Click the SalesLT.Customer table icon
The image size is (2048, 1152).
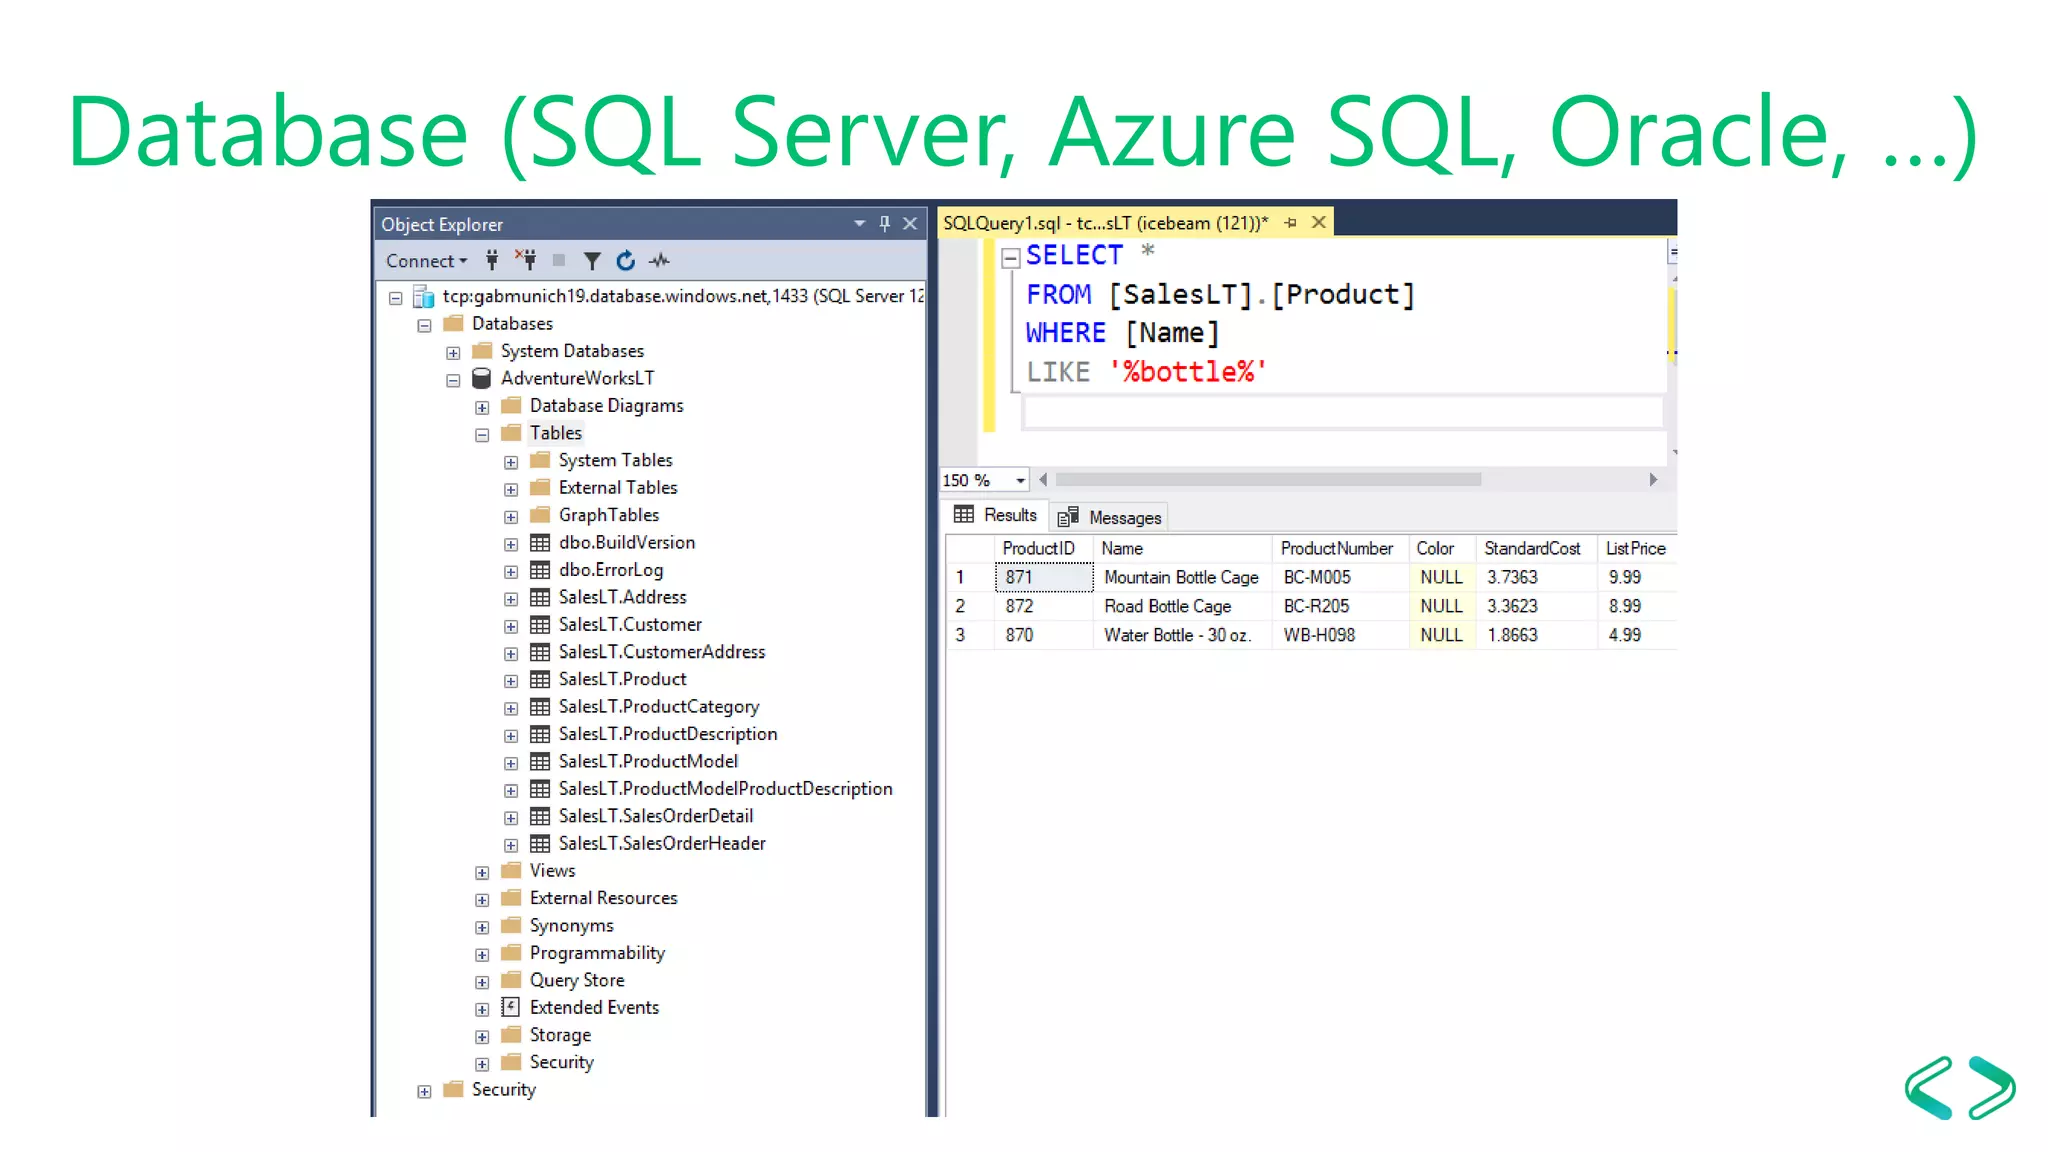[540, 625]
